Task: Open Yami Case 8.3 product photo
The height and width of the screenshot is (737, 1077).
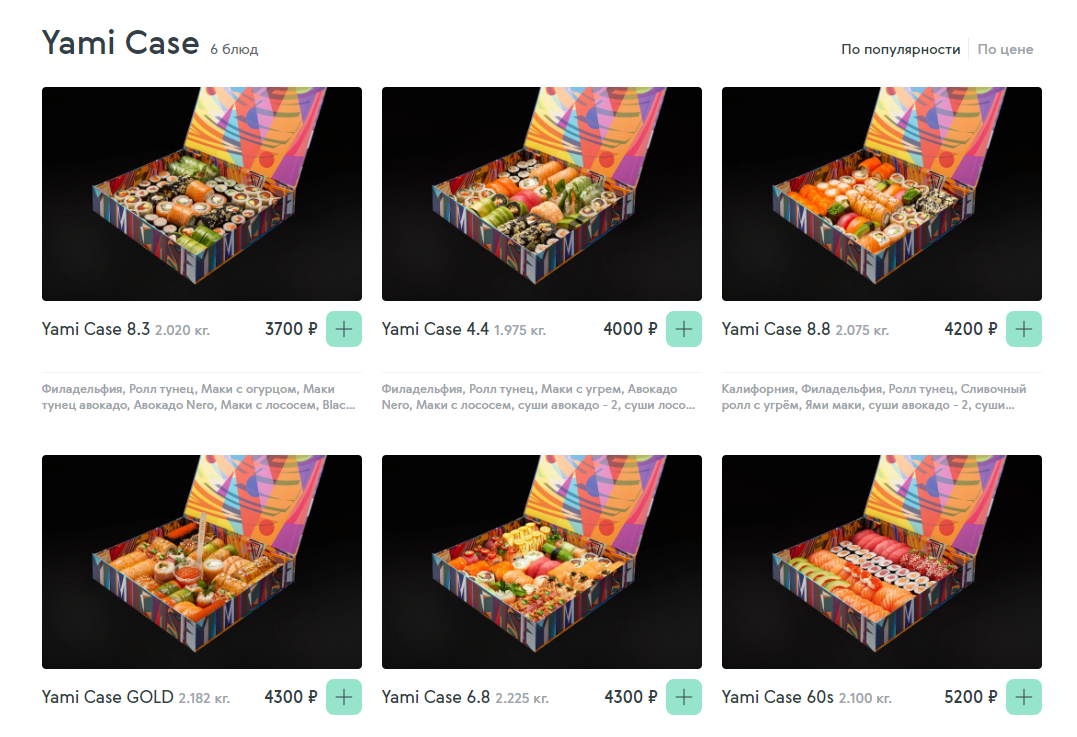Action: [202, 194]
